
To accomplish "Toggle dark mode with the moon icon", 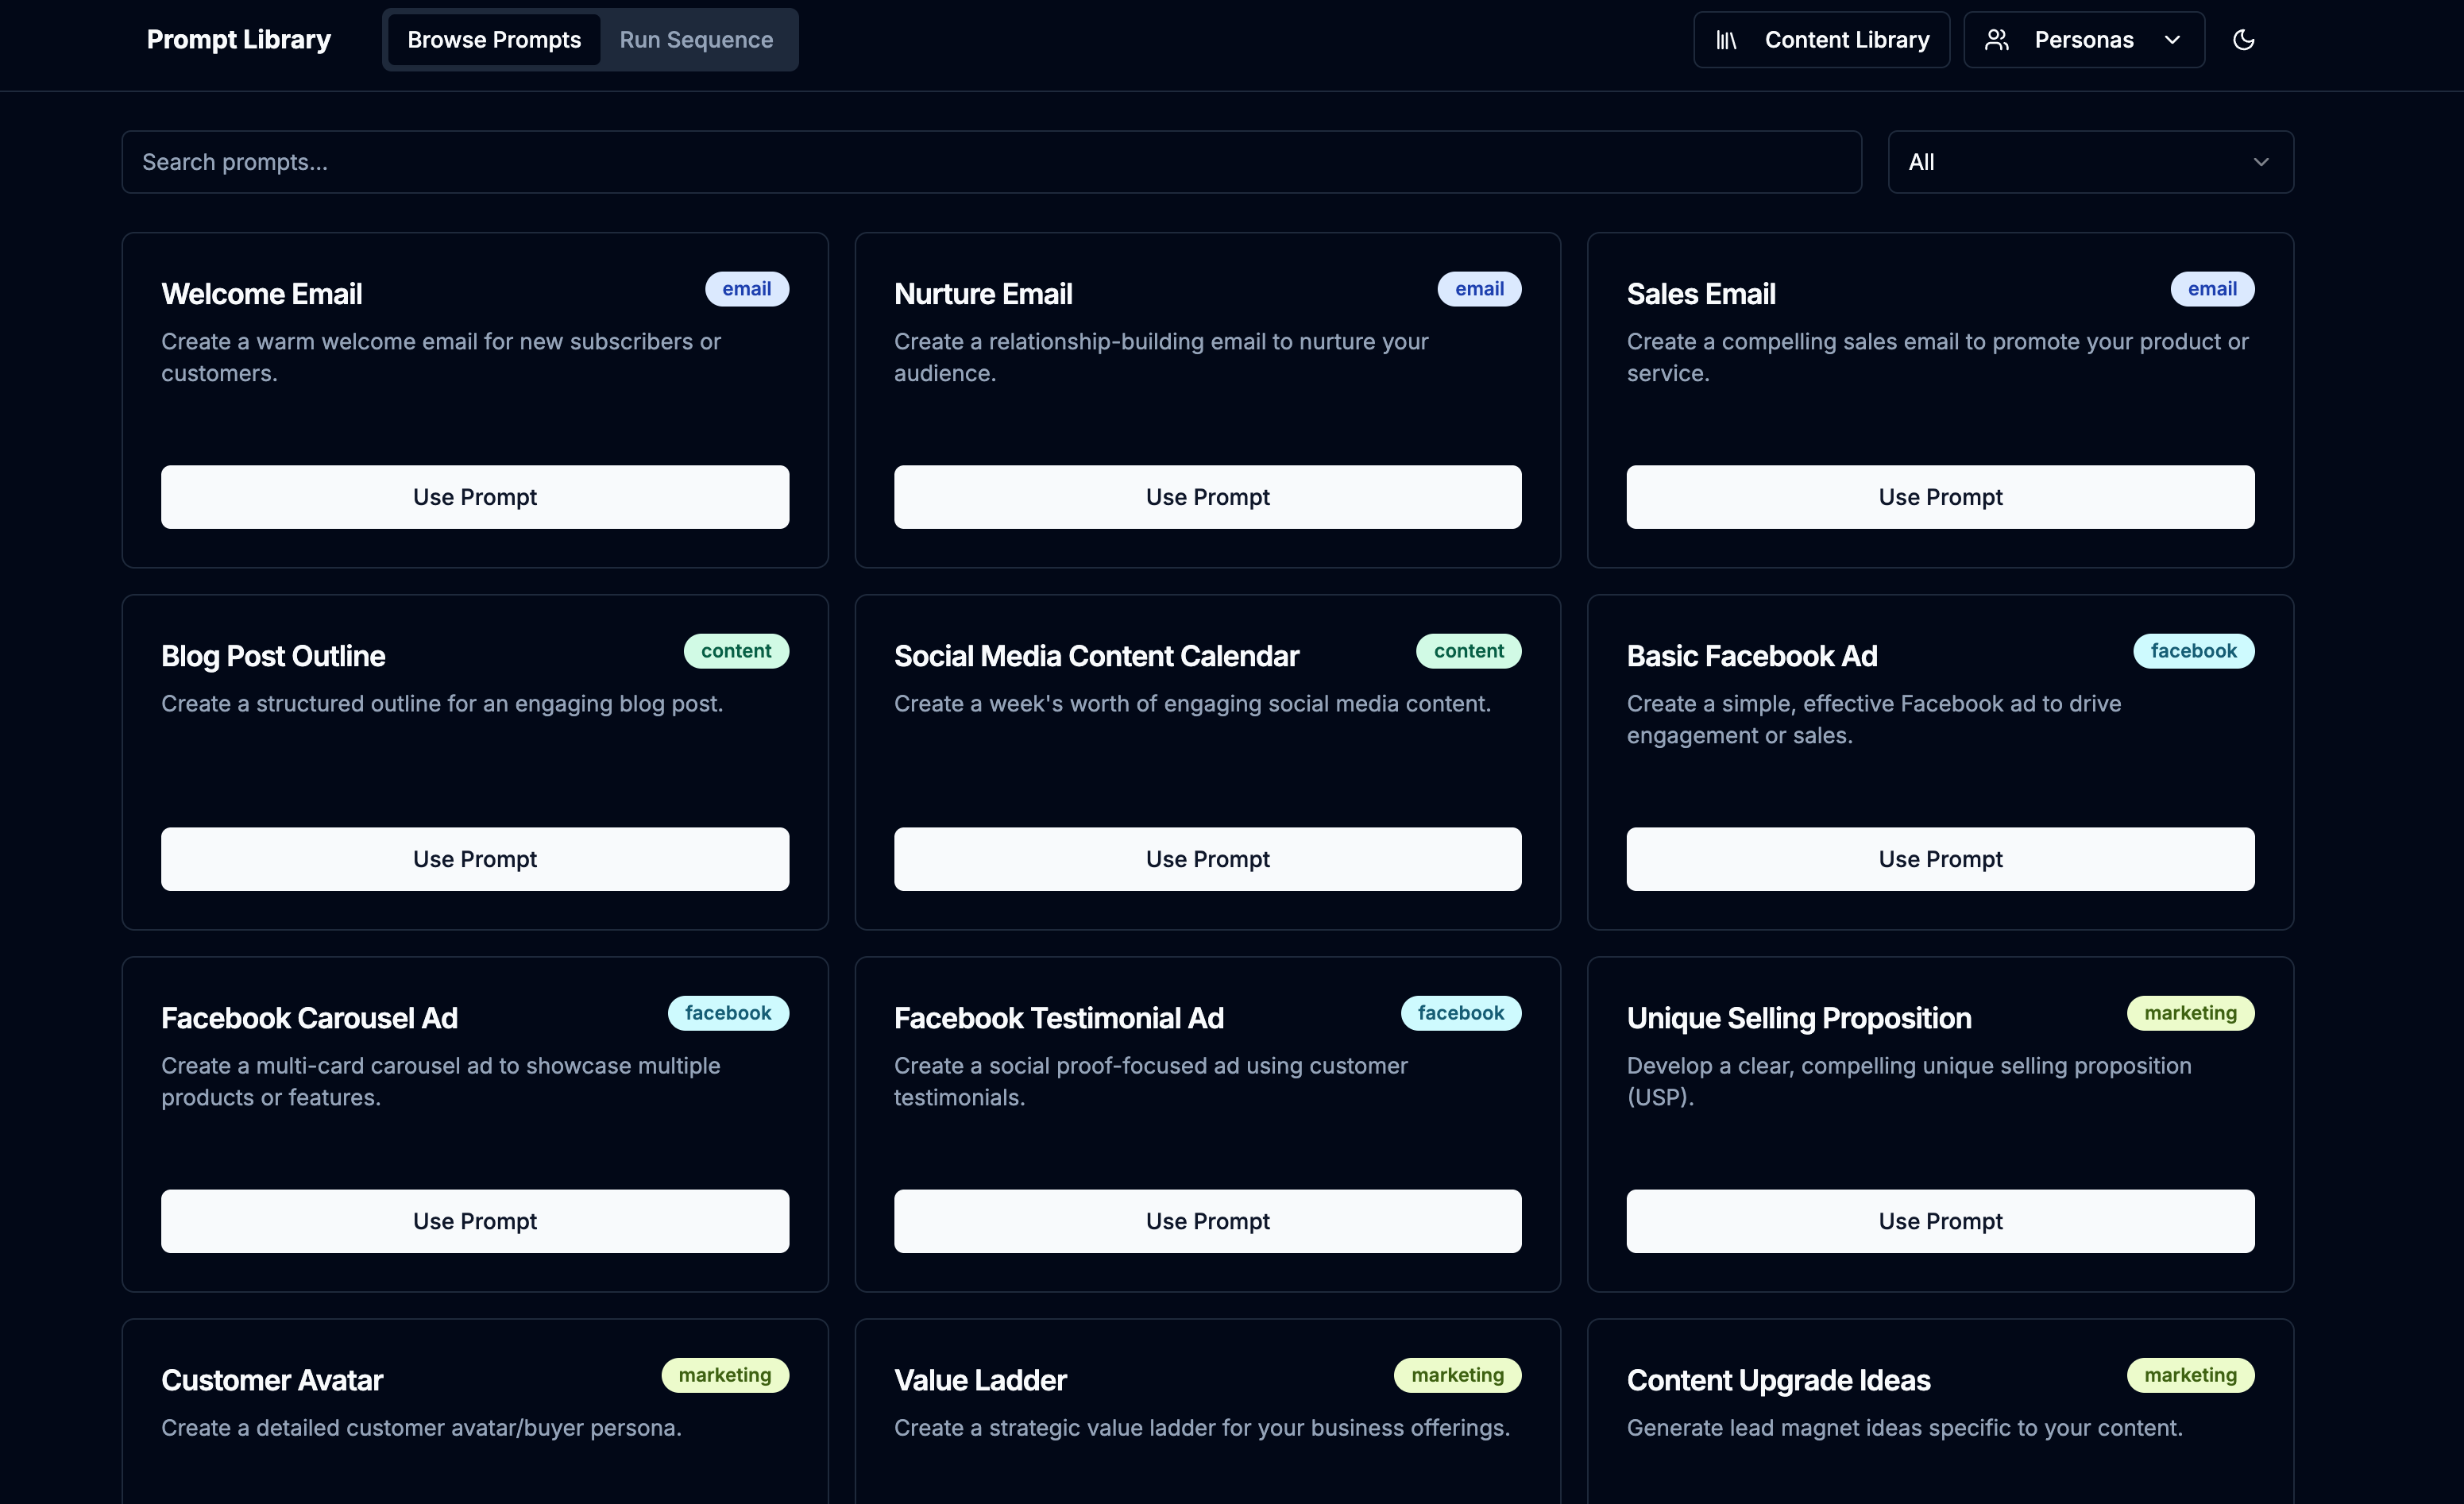I will 2243,40.
